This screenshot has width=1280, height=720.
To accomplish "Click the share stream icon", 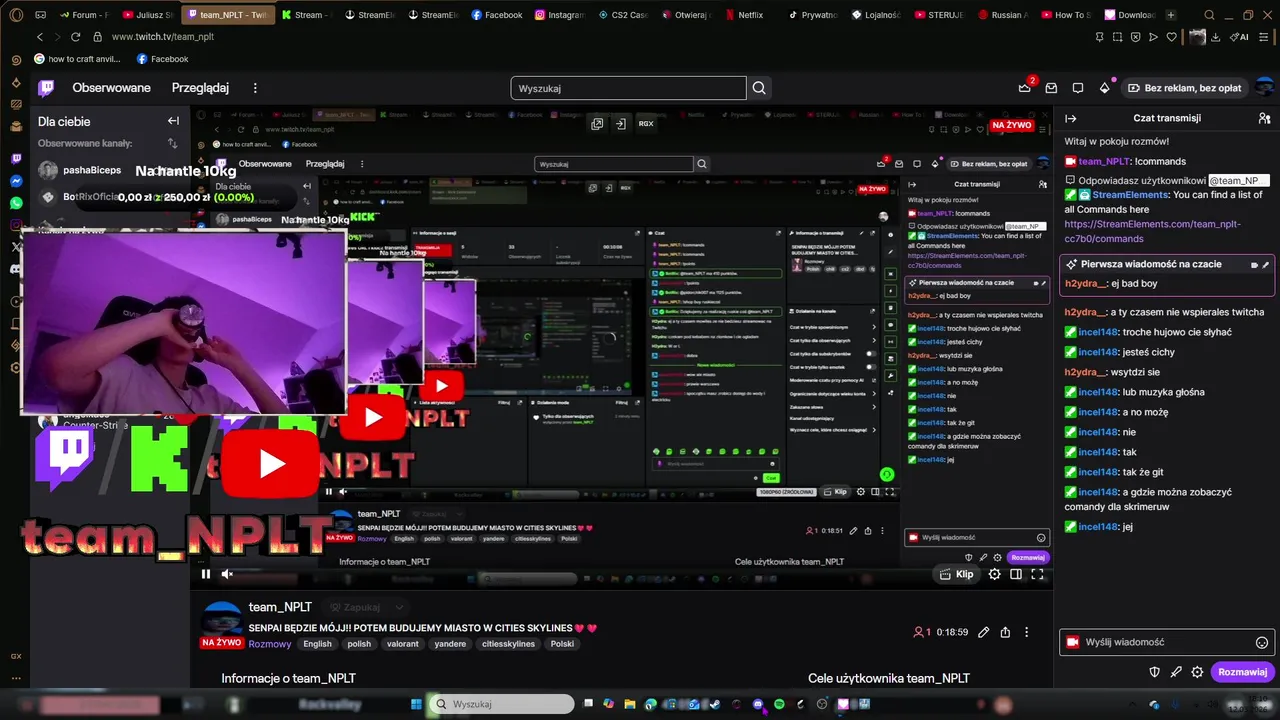I will 1005,632.
